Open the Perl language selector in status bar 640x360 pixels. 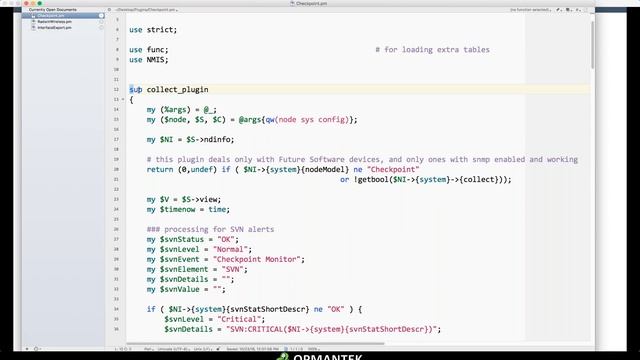(148, 349)
